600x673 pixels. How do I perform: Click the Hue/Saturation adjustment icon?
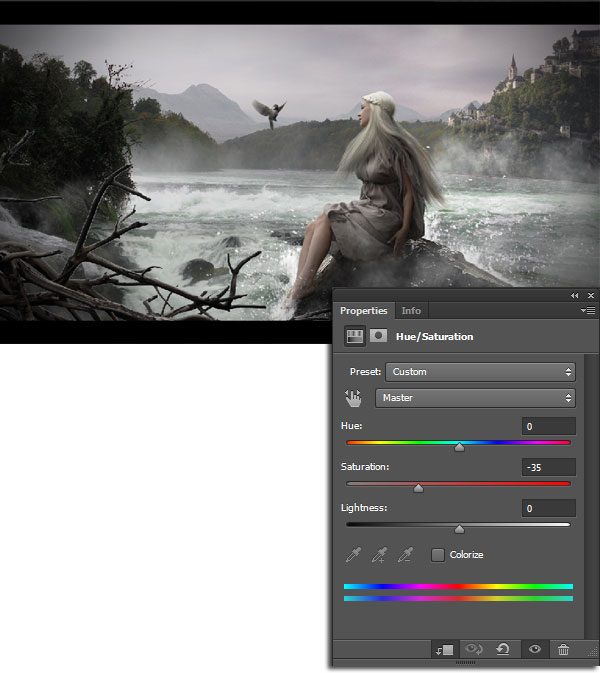[355, 336]
